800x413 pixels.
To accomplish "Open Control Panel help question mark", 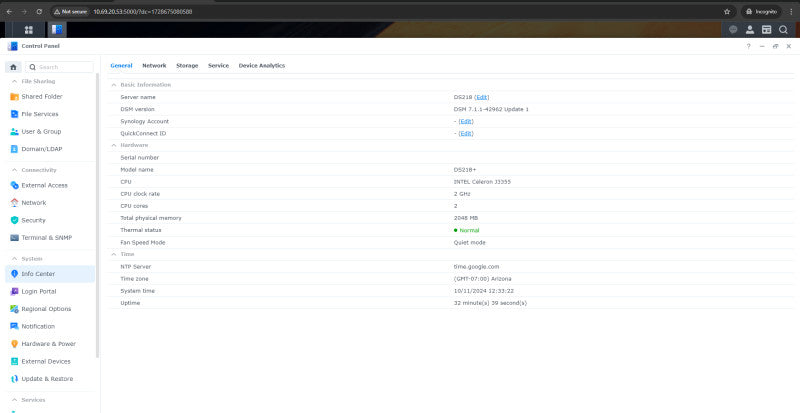I will pos(748,46).
